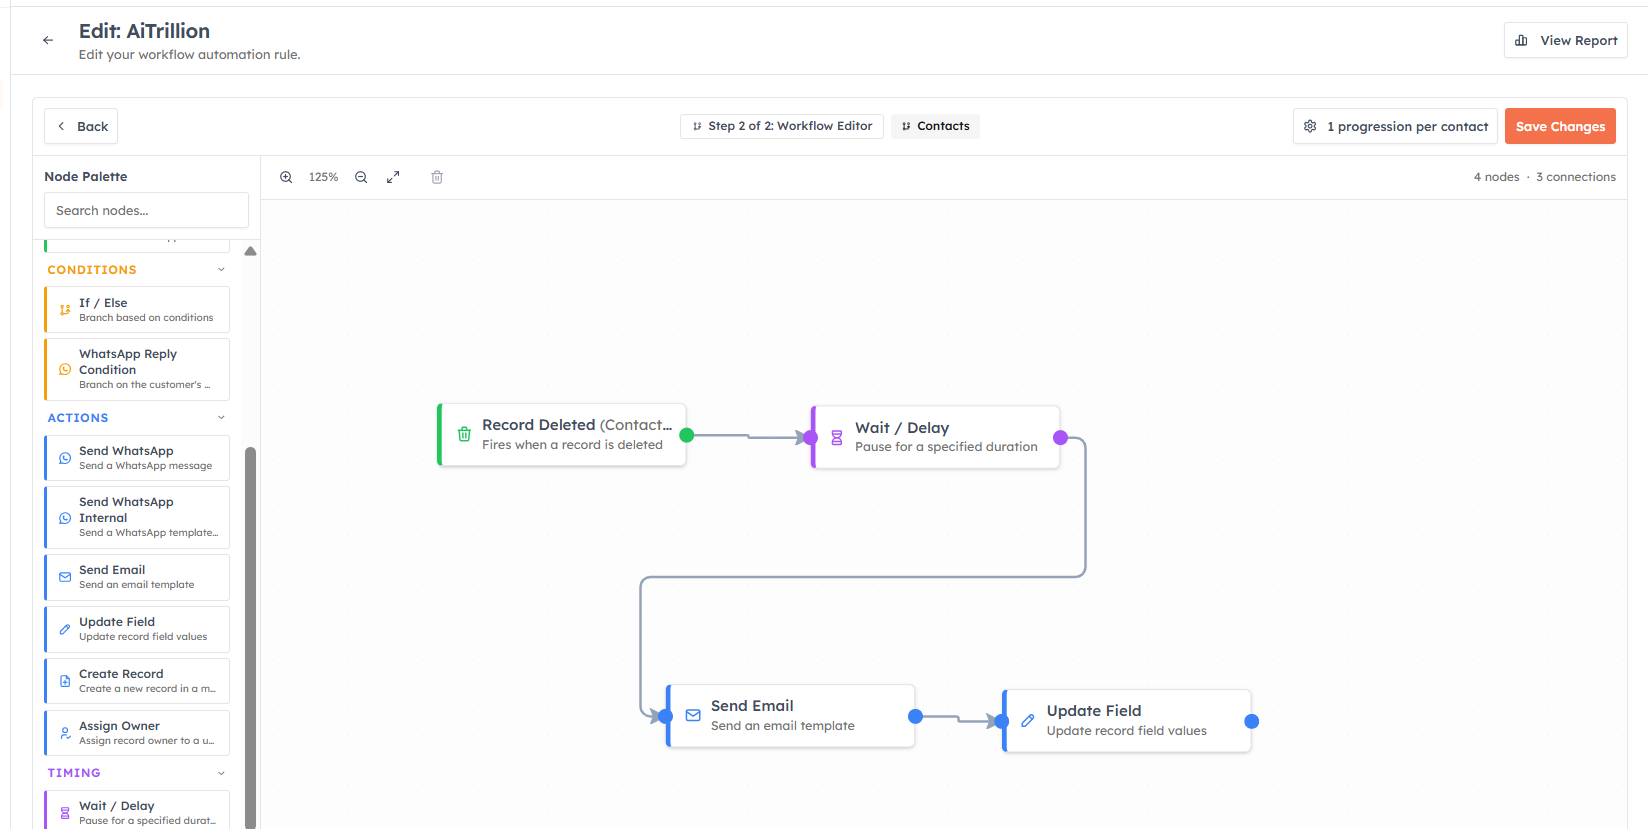Click the Save Changes button

[x=1560, y=126]
